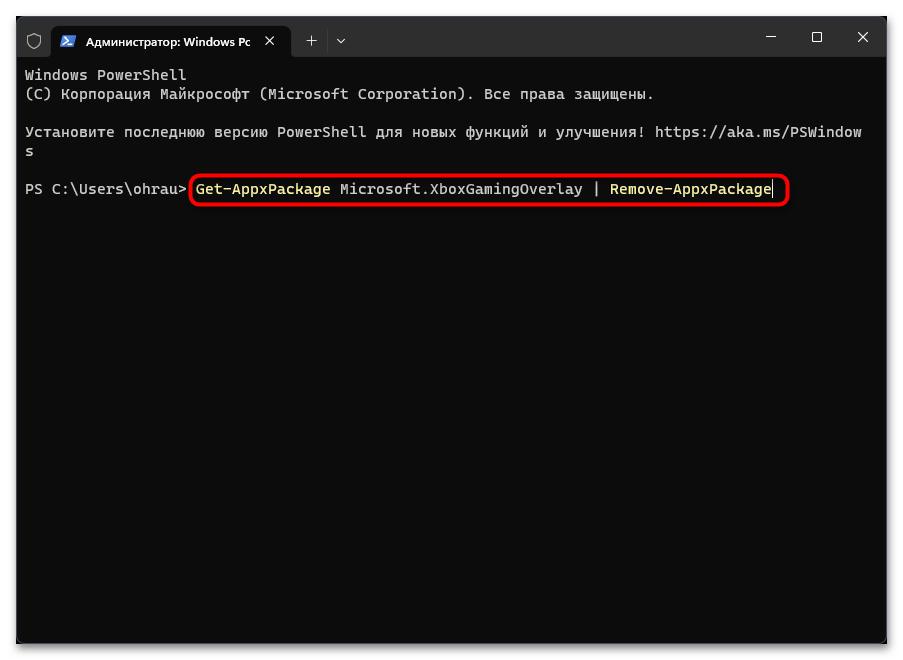Expand the new tab profiles dropdown
The image size is (903, 660).
[341, 41]
